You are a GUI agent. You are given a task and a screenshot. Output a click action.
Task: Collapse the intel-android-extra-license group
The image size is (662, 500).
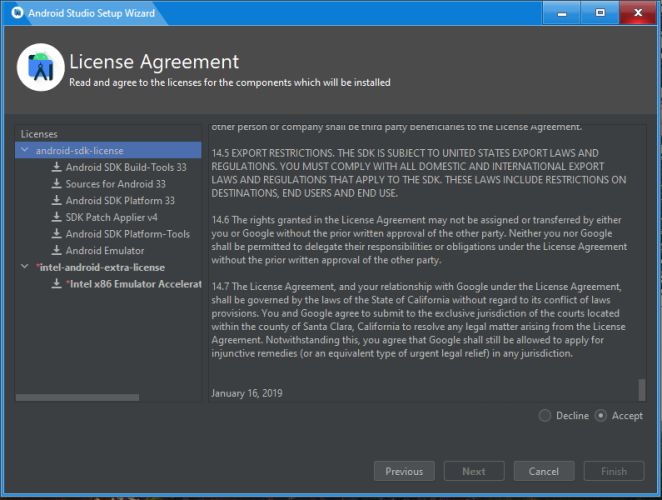coord(25,267)
